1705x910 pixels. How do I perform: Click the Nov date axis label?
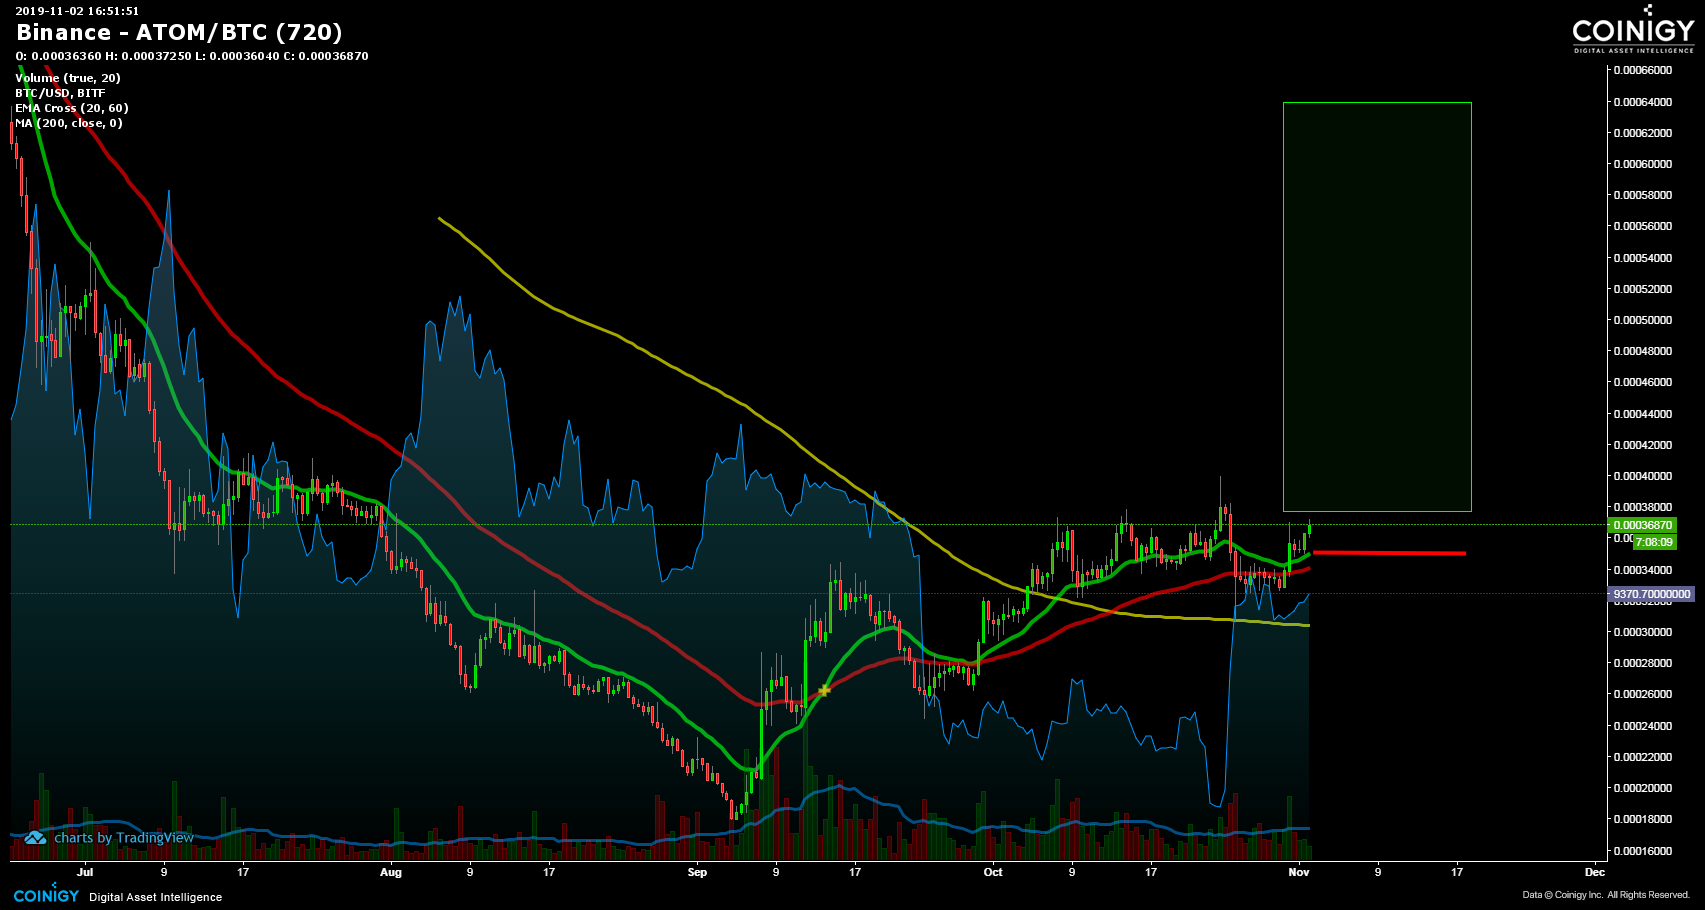tap(1299, 872)
